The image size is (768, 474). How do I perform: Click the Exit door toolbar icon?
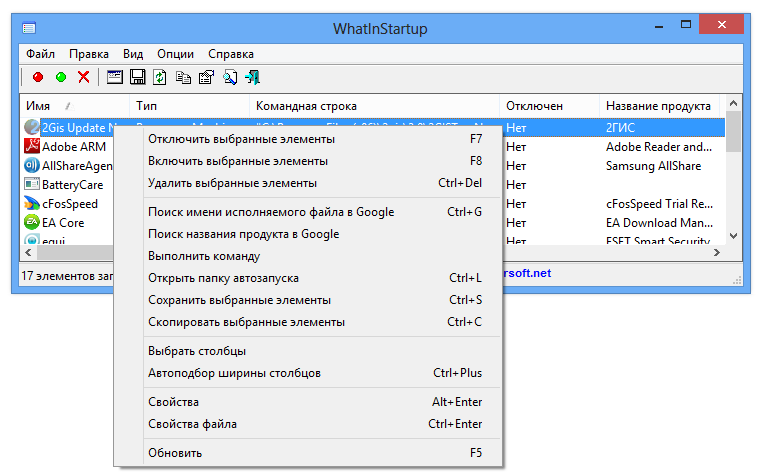click(253, 77)
